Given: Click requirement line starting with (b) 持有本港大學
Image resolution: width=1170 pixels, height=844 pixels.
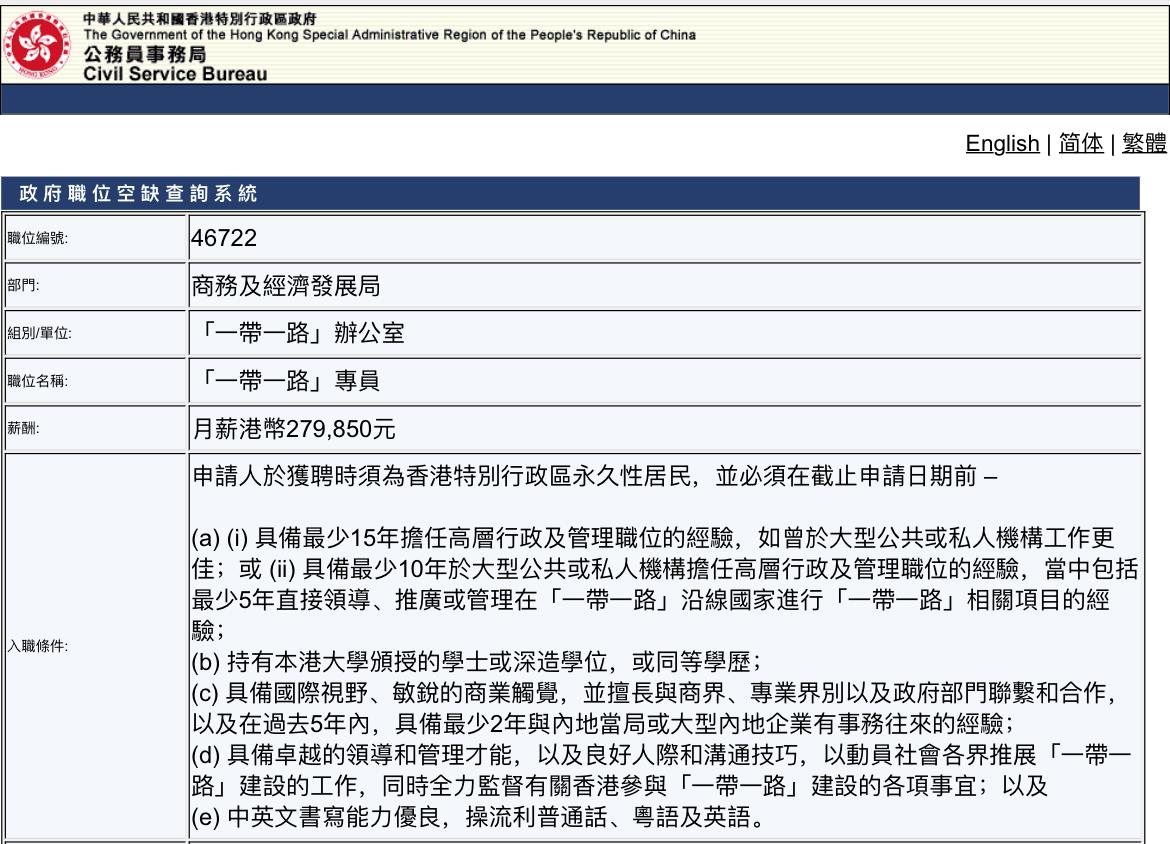Looking at the screenshot, I should (476, 662).
